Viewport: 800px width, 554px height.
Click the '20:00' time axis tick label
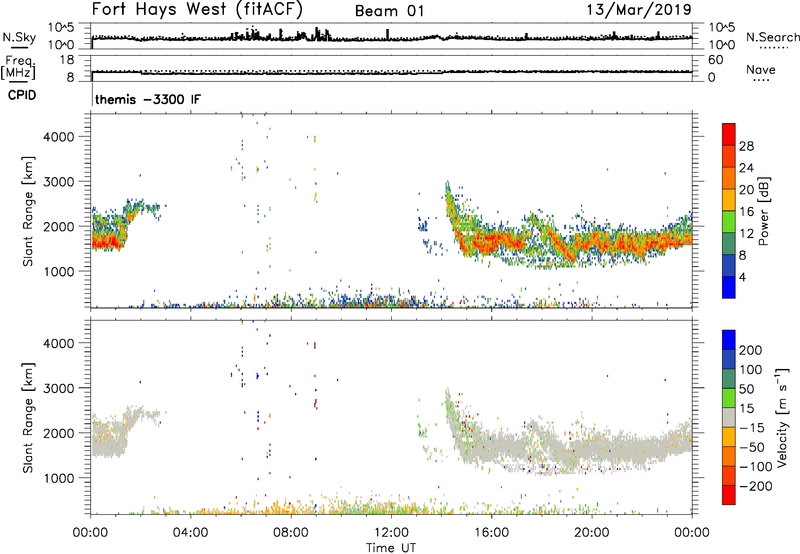coord(591,533)
